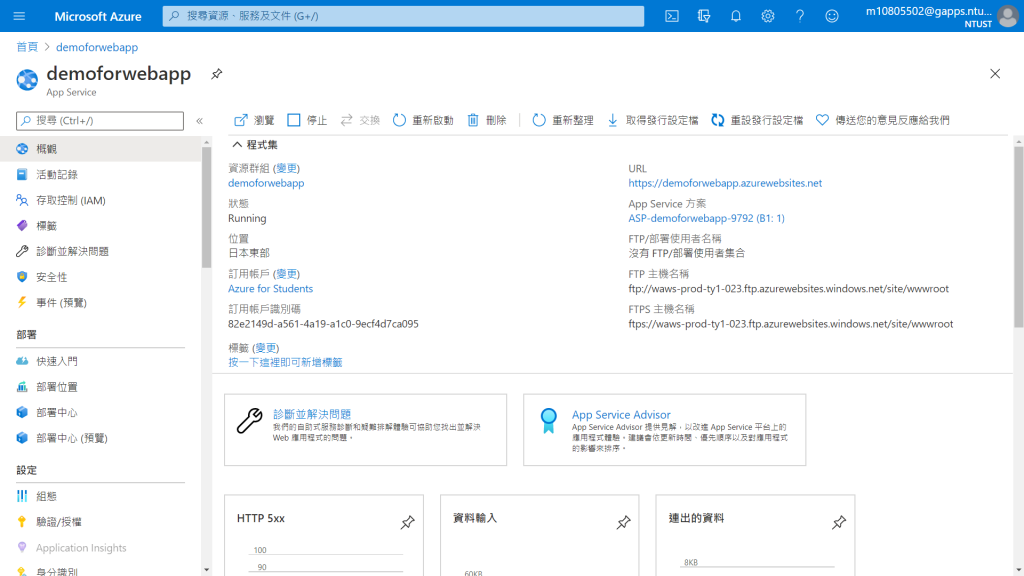Open 部署中心 deployment center

point(101,412)
